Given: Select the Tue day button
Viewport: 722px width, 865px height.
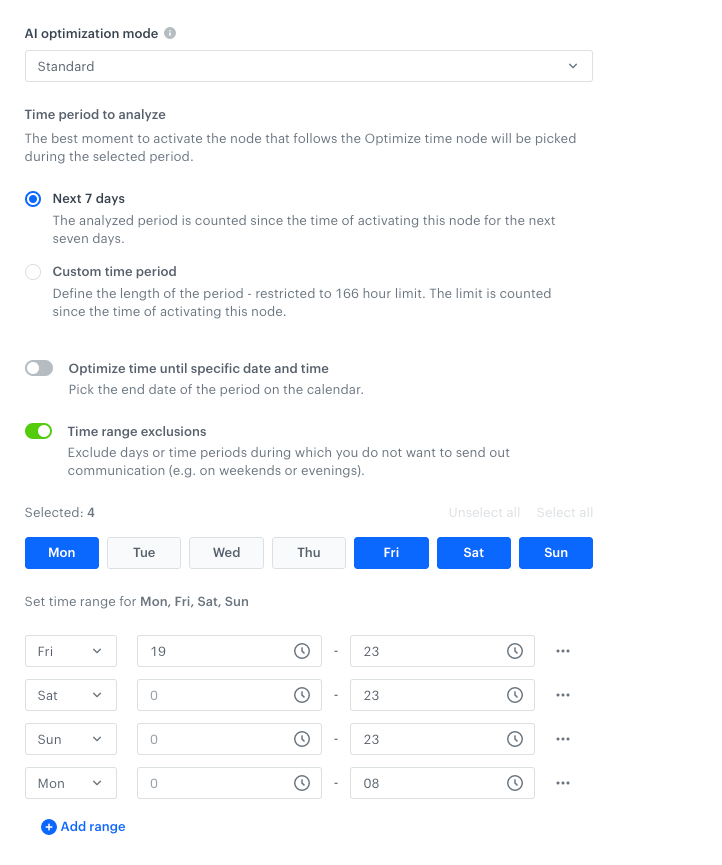Looking at the screenshot, I should click(x=144, y=553).
